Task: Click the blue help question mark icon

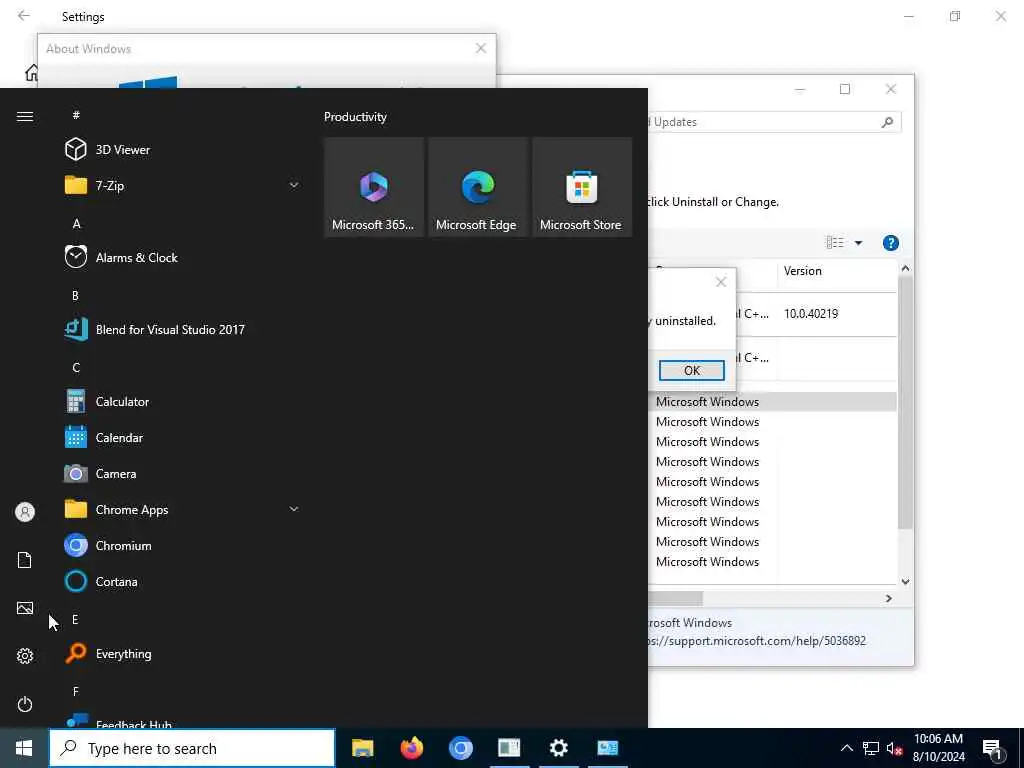Action: pos(890,243)
